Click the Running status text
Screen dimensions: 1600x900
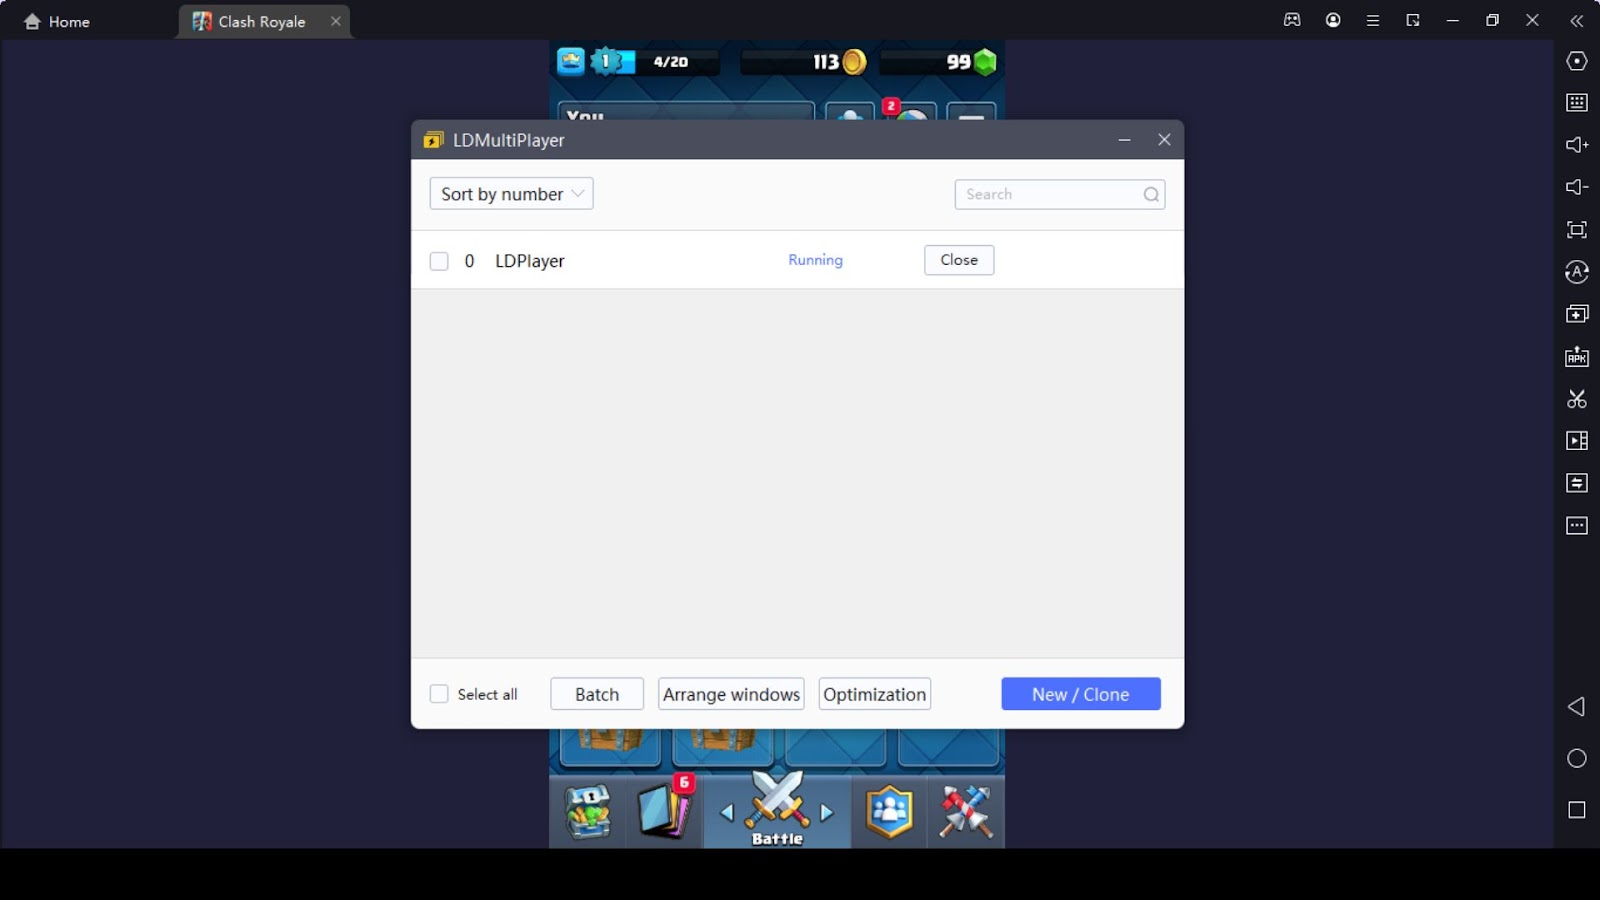point(815,260)
